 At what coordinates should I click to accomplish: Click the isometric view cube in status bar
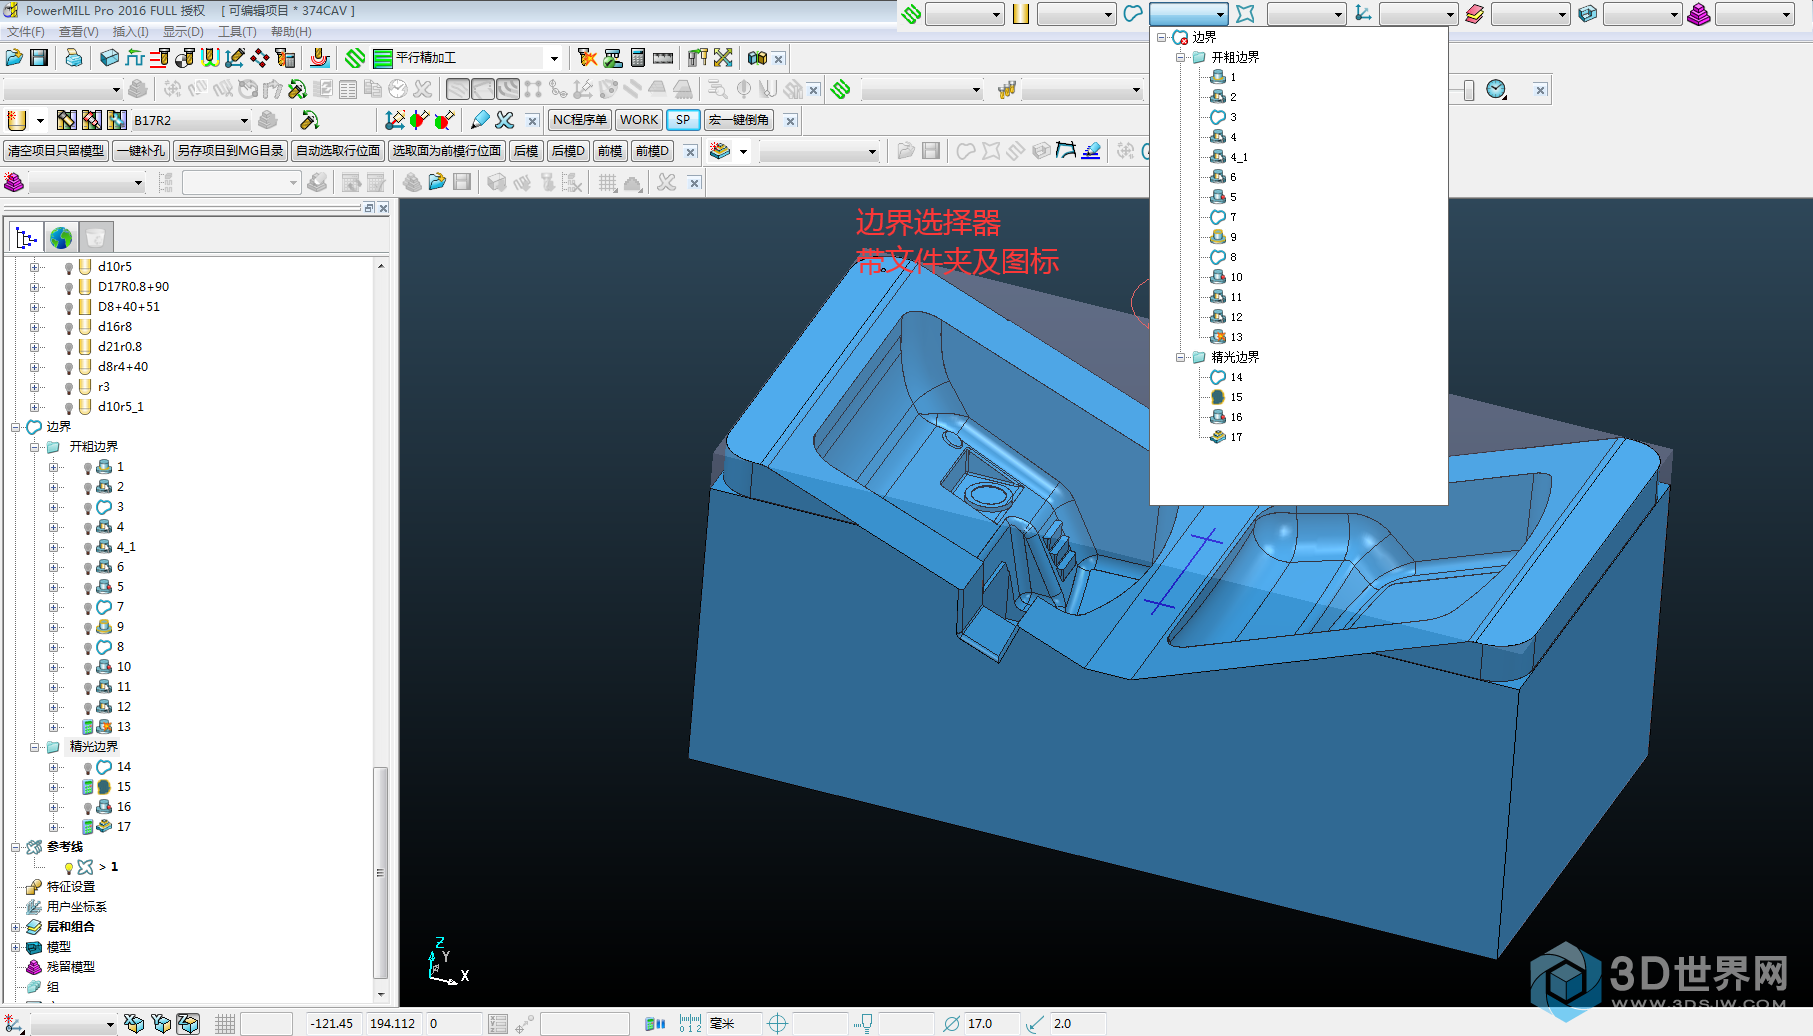coord(187,1024)
